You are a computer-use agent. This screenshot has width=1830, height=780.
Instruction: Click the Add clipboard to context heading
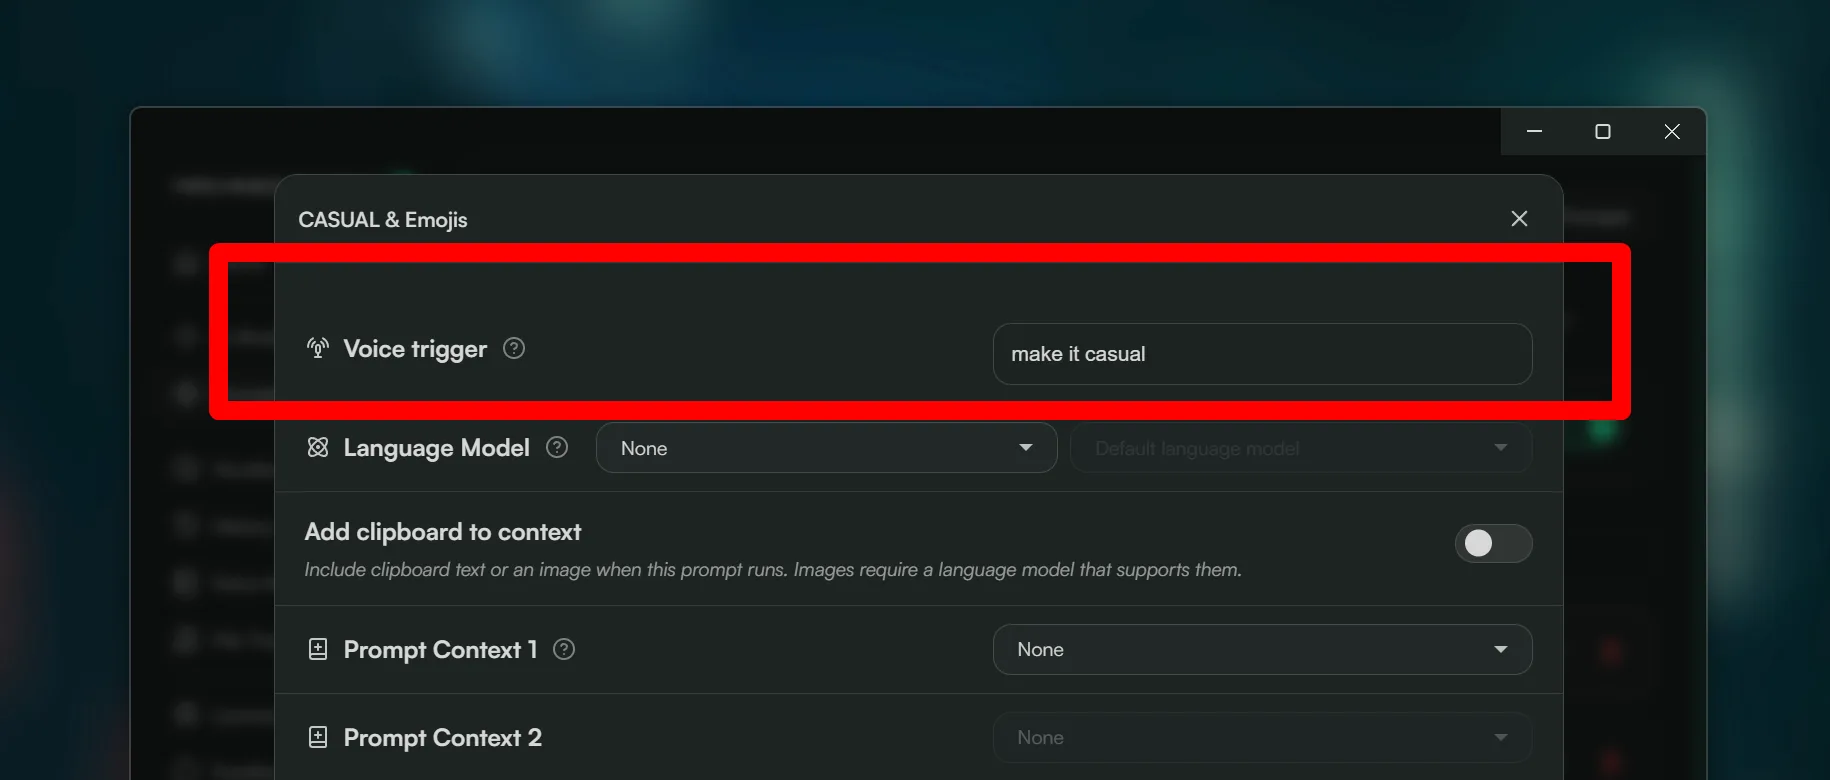443,532
